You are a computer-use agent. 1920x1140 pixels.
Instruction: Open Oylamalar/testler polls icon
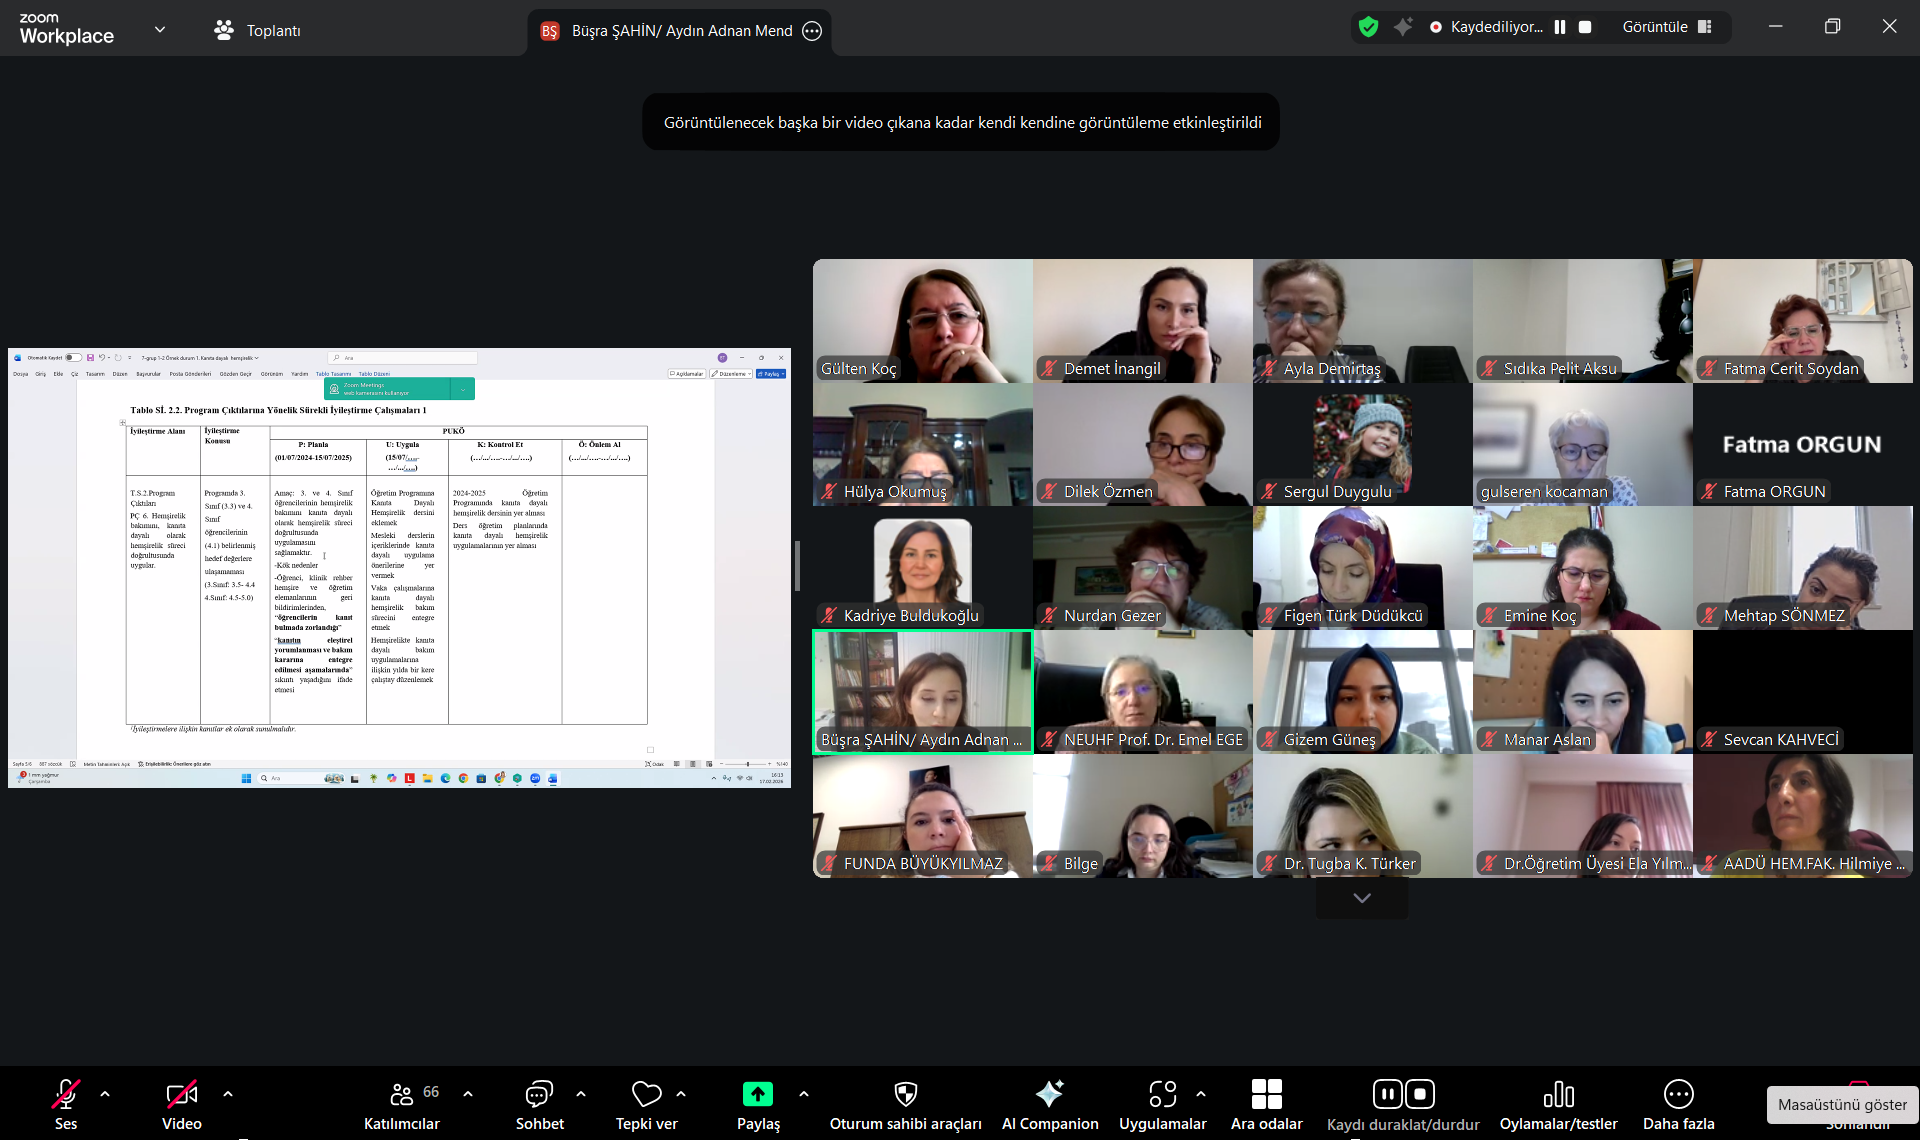click(1558, 1094)
